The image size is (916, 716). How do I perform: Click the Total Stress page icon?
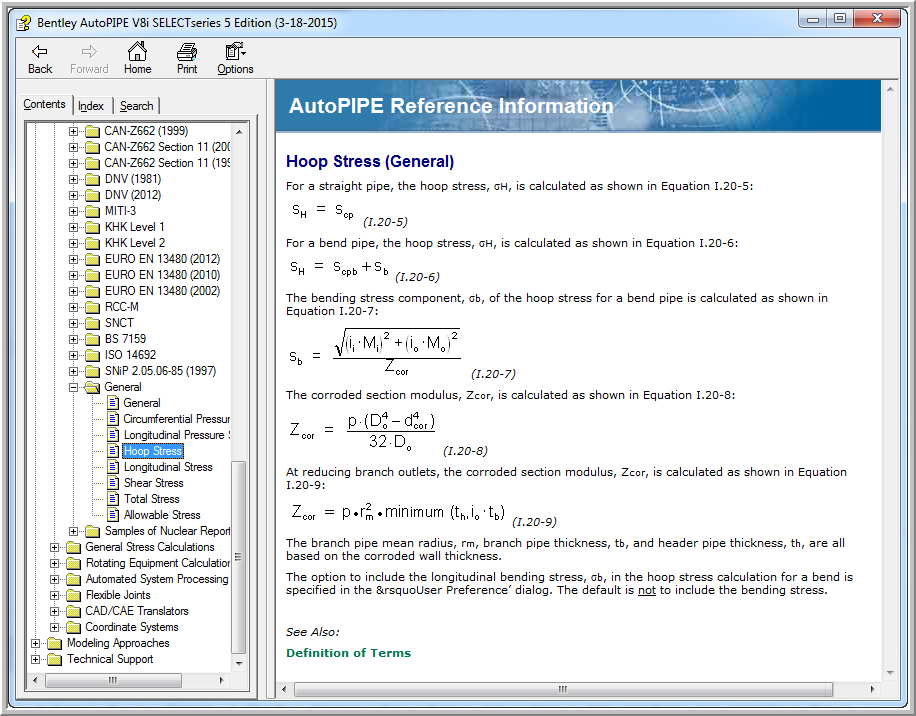(113, 499)
